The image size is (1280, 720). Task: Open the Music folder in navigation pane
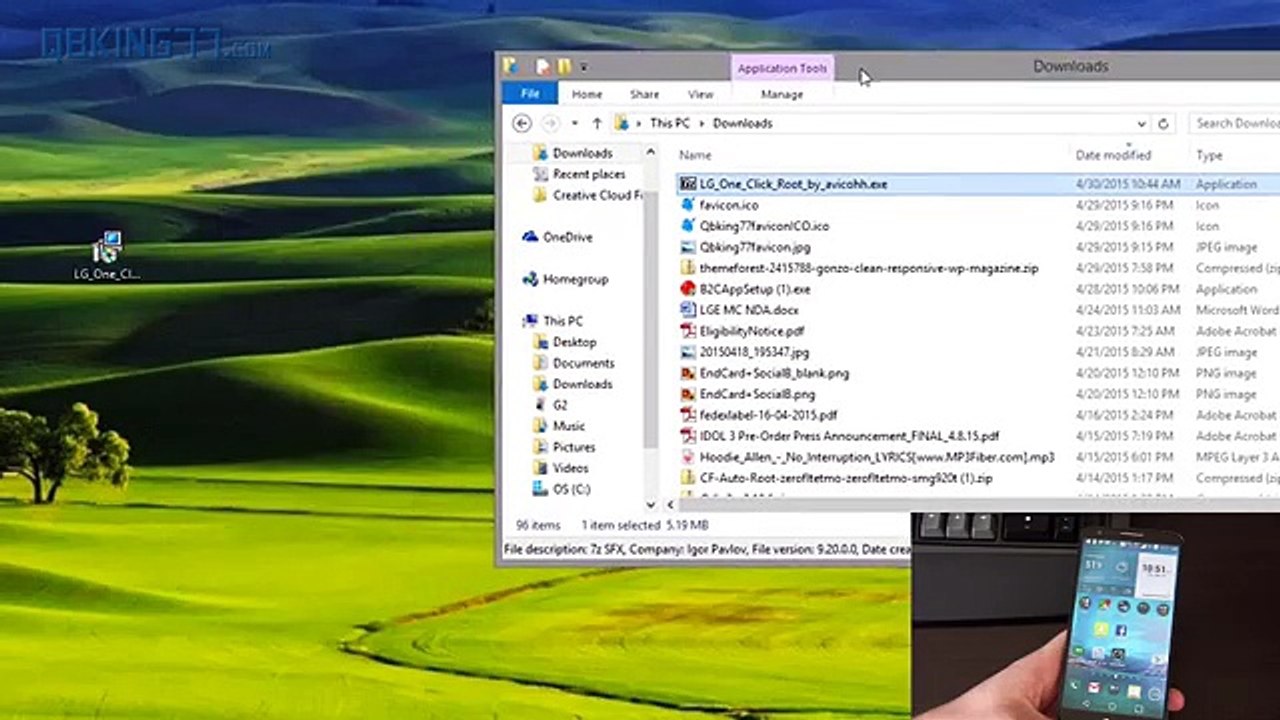click(x=559, y=426)
